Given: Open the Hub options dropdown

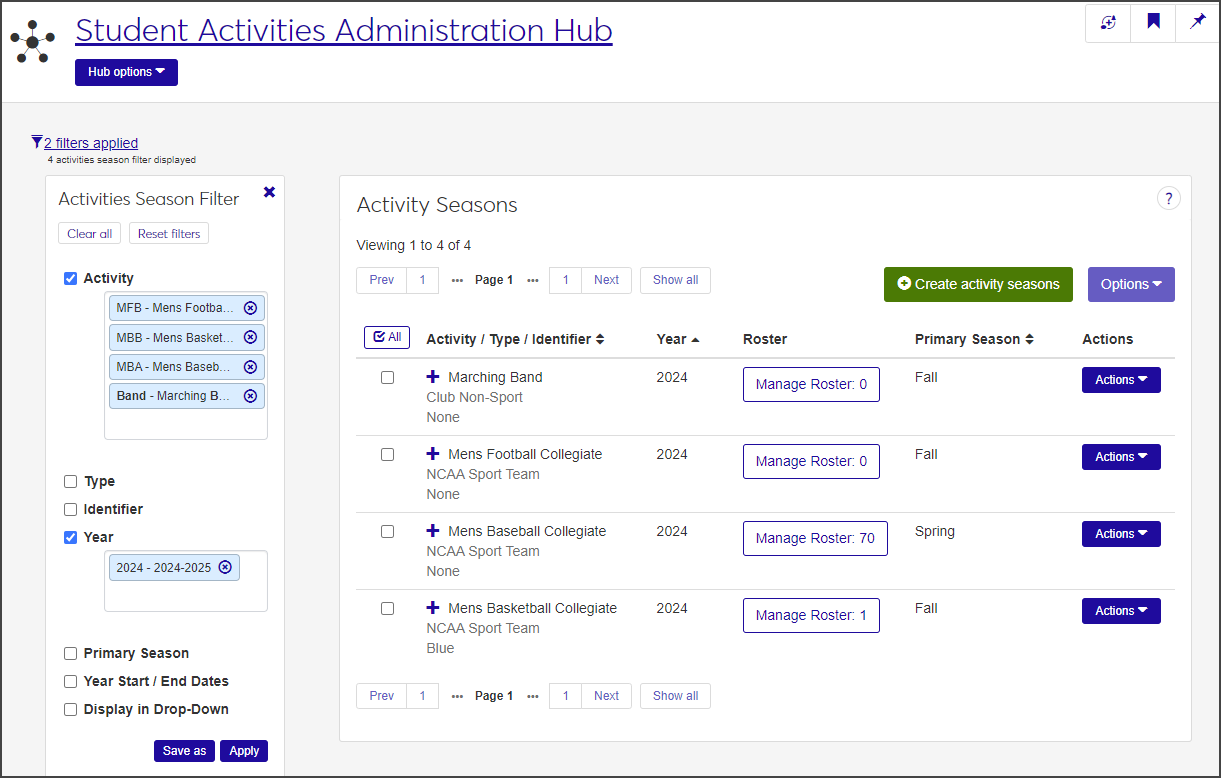Looking at the screenshot, I should click(x=126, y=72).
